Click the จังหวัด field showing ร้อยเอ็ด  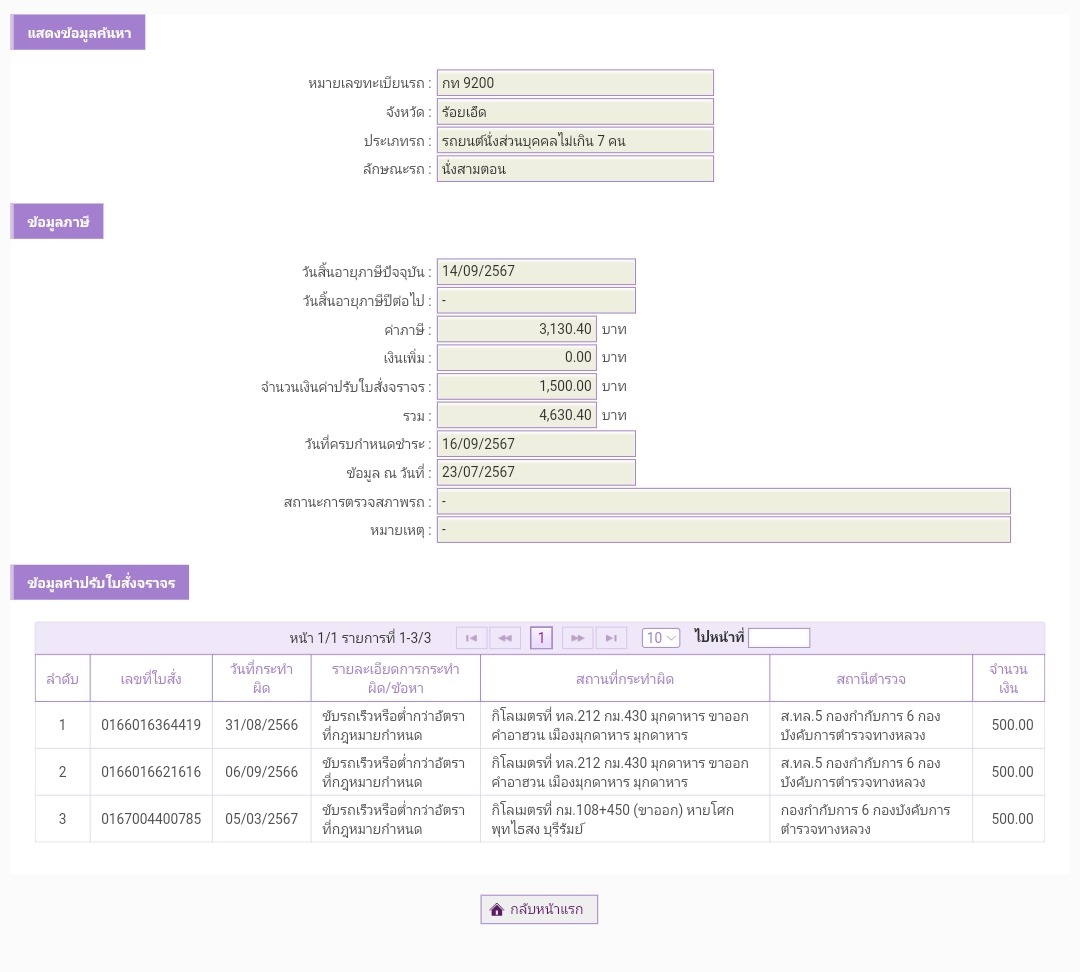coord(575,112)
